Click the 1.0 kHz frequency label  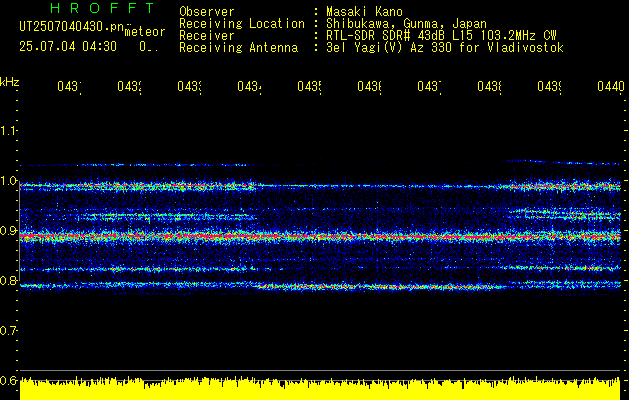pyautogui.click(x=8, y=181)
